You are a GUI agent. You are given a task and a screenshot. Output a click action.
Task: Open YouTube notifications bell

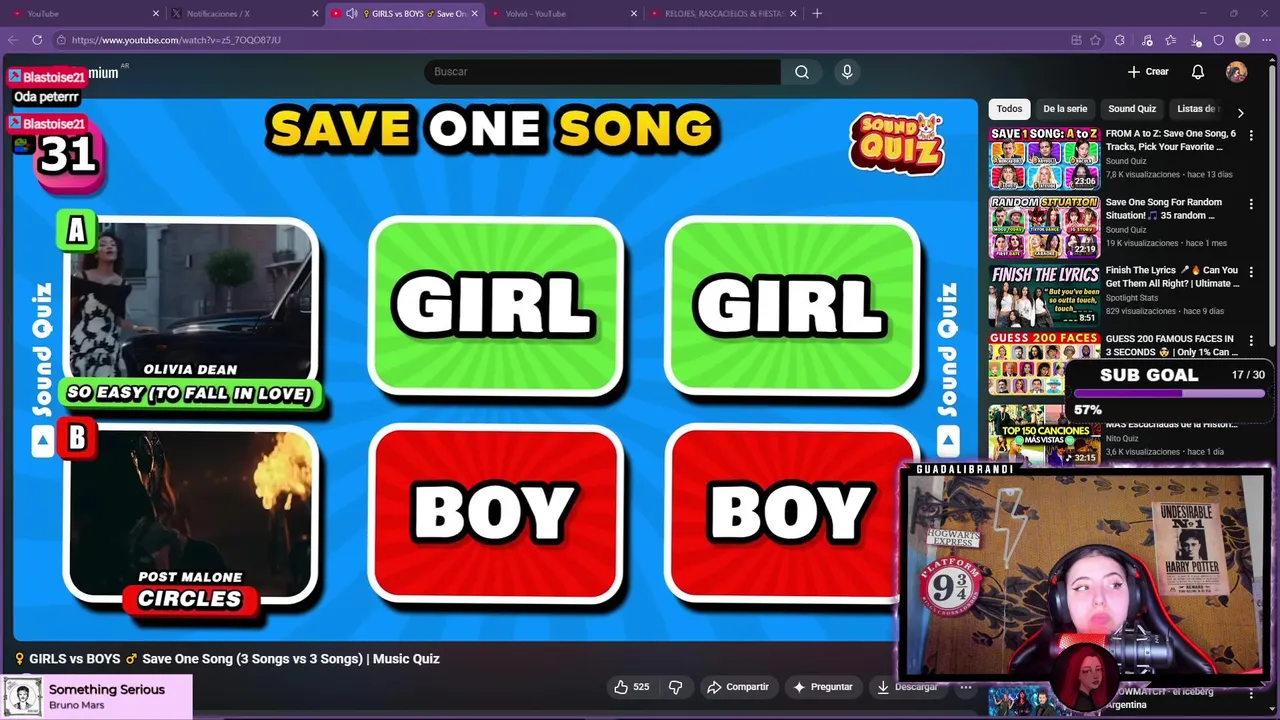1198,72
